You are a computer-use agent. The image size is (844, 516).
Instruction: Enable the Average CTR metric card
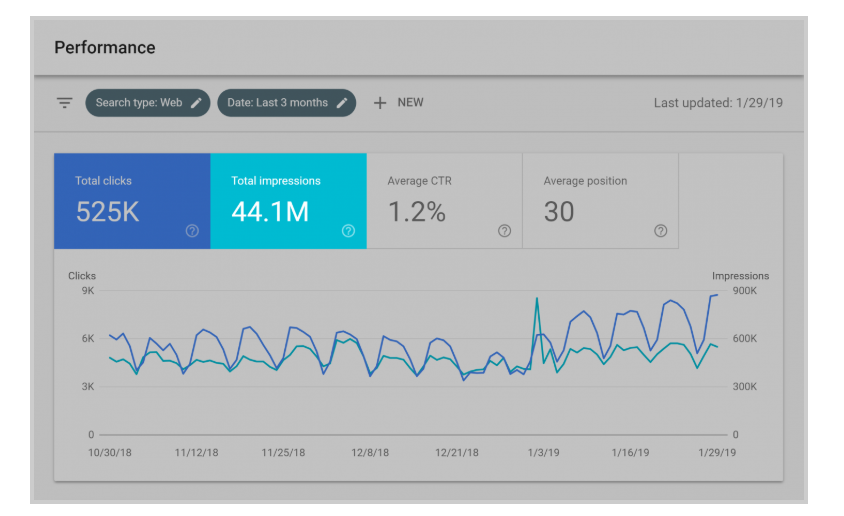pyautogui.click(x=445, y=201)
